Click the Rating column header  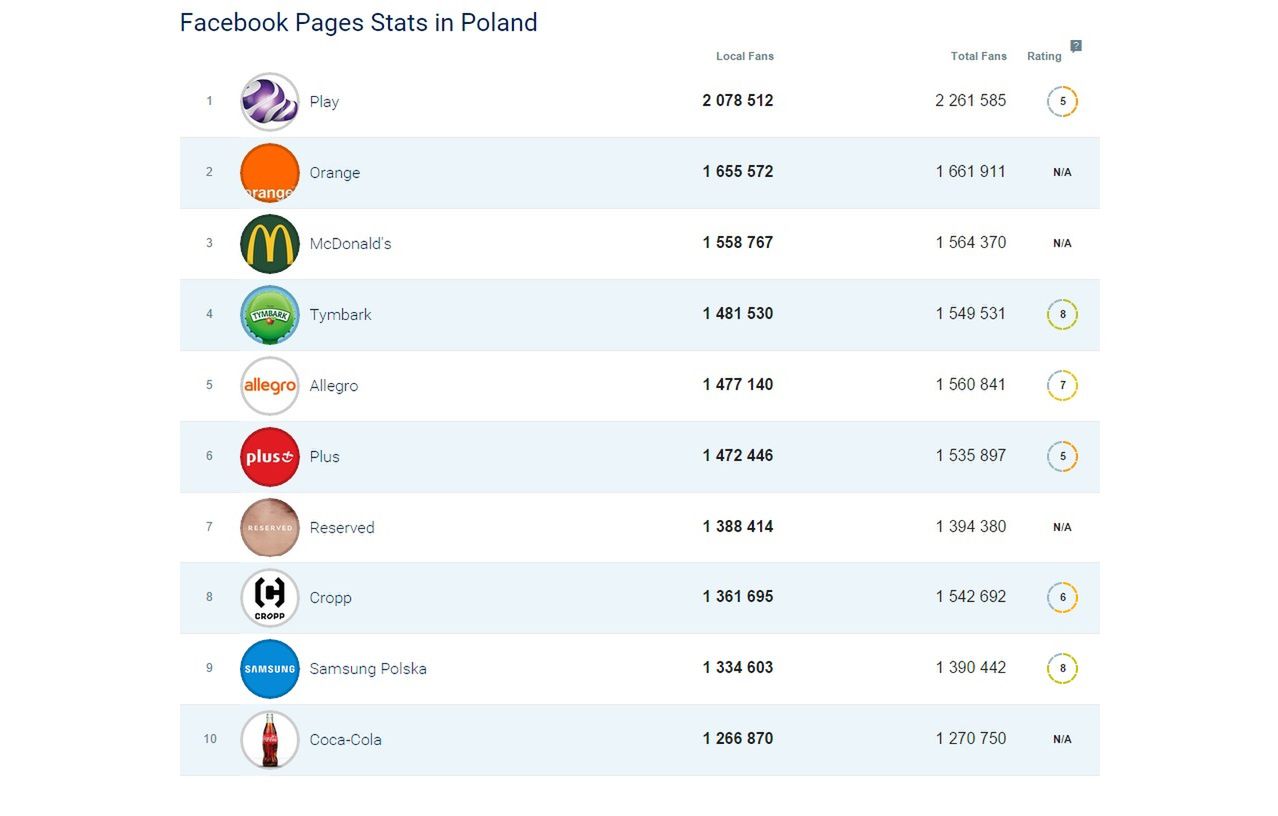click(1044, 56)
